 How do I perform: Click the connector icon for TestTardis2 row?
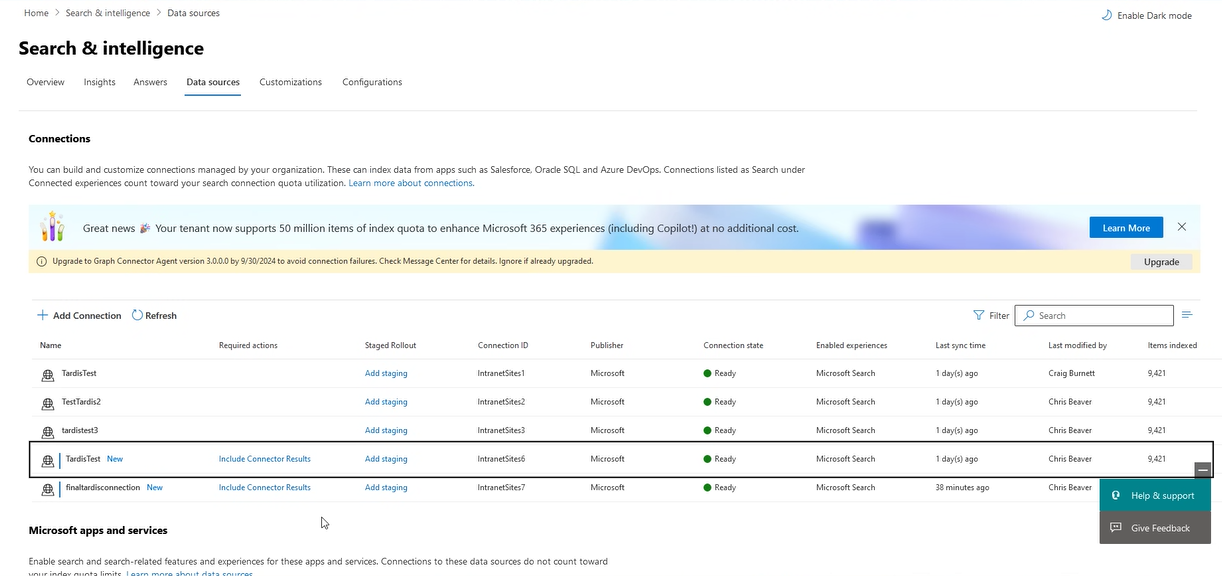[x=47, y=403]
